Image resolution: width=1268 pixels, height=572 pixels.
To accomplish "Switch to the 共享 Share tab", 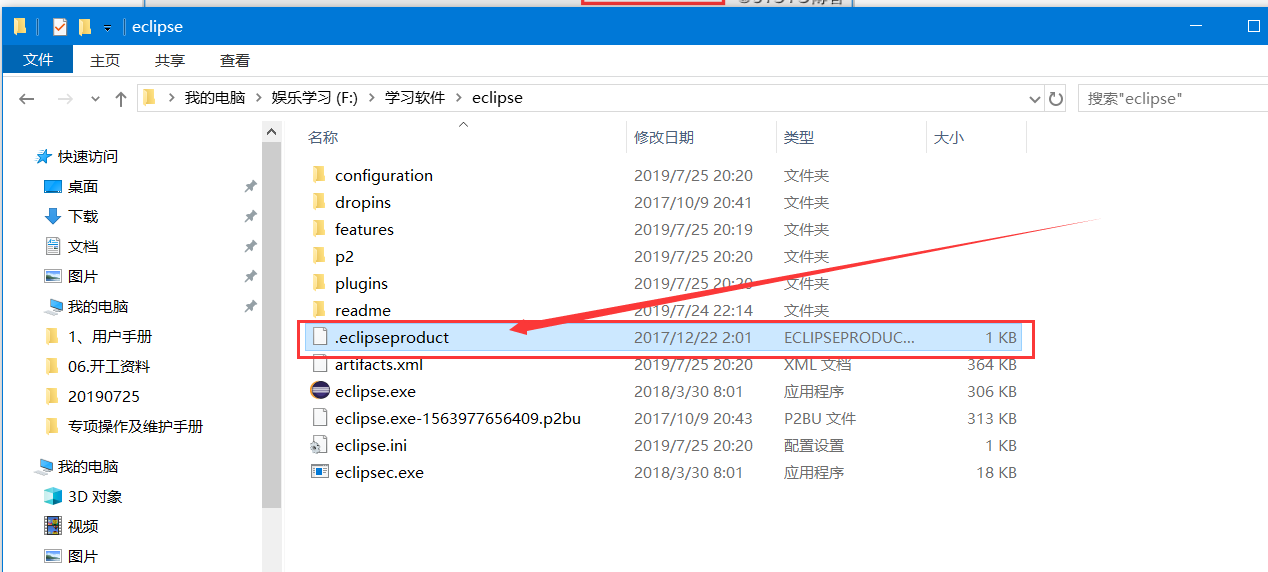I will pyautogui.click(x=170, y=60).
